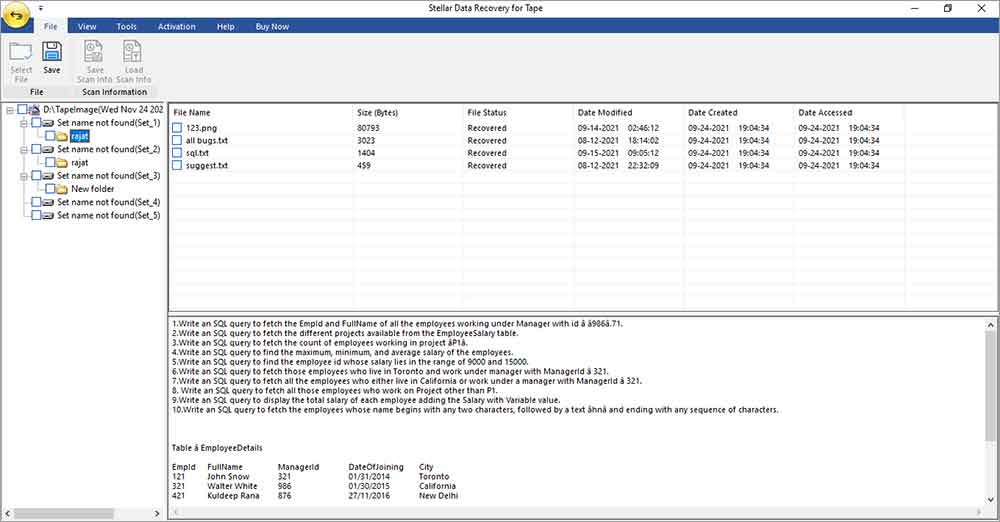The height and width of the screenshot is (522, 1000).
Task: Click the Load Scan Info icon
Action: pyautogui.click(x=131, y=53)
